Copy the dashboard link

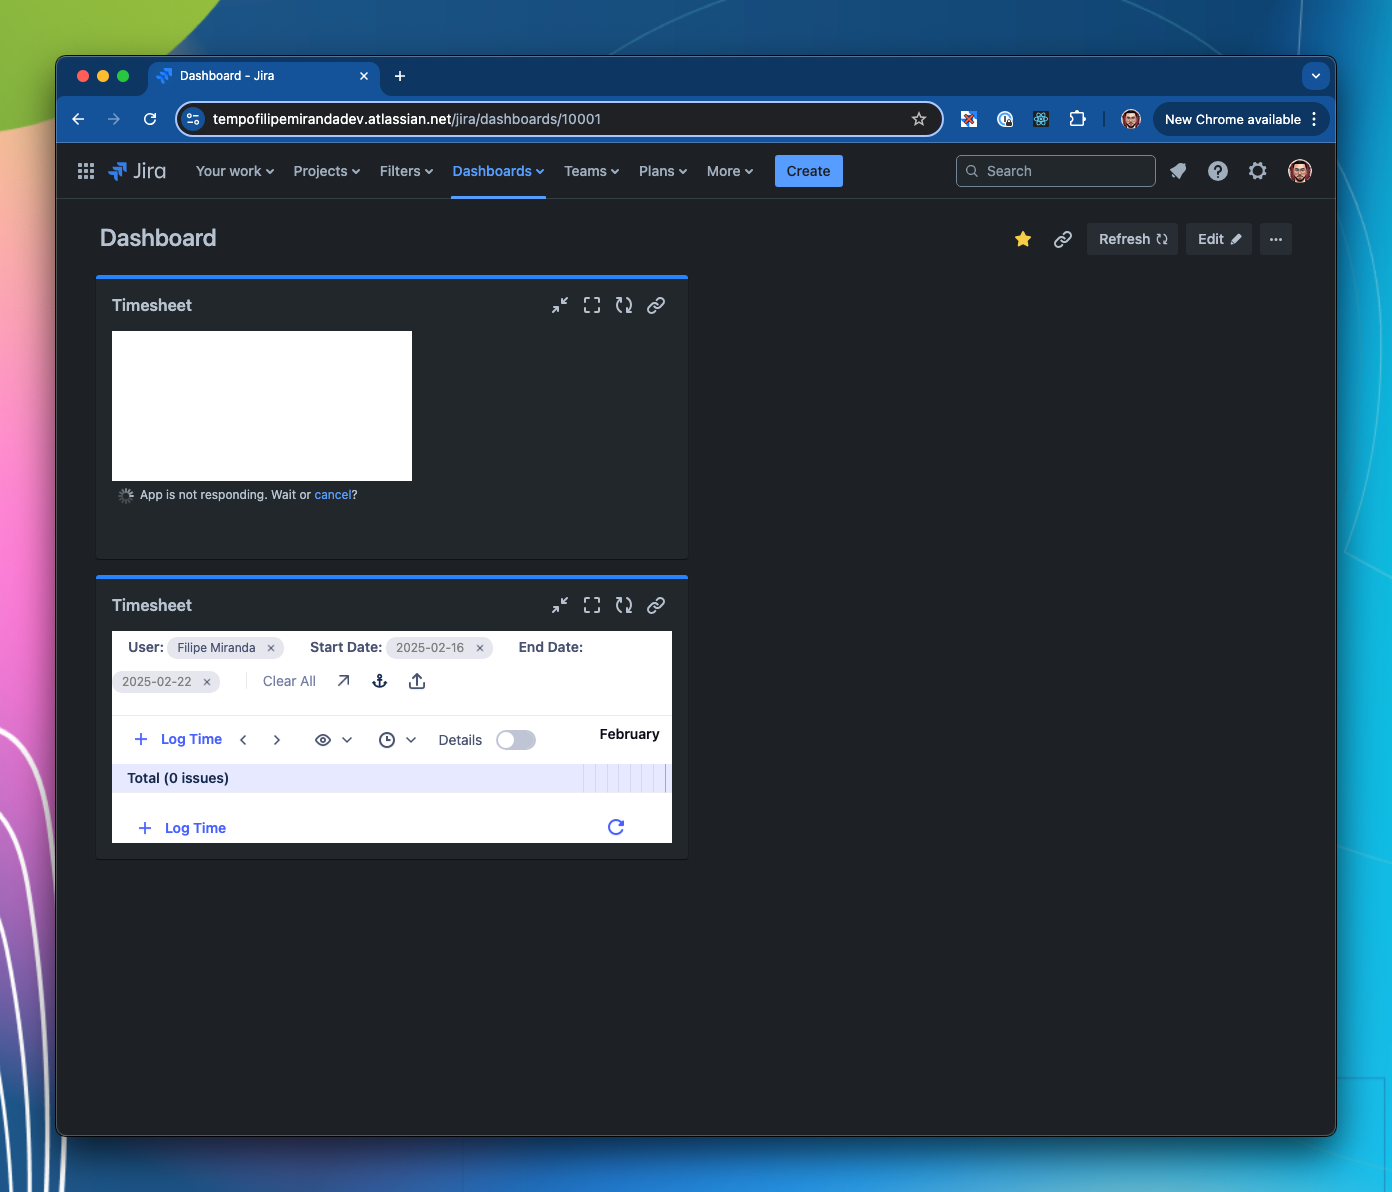click(1063, 239)
